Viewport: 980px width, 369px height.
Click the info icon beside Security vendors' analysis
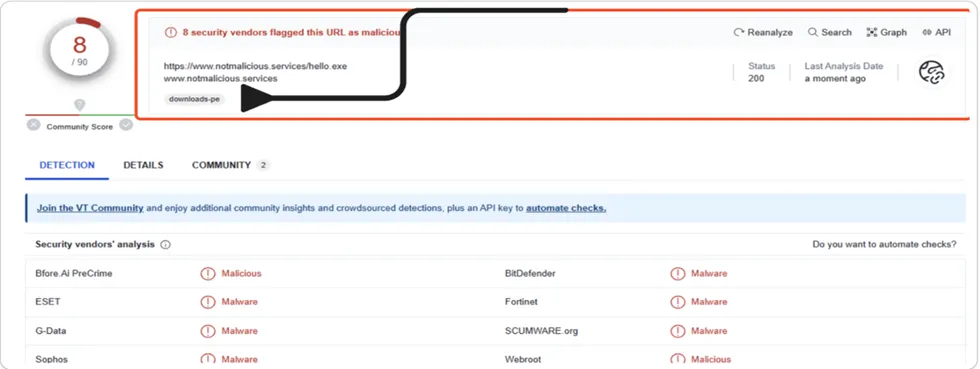click(166, 245)
